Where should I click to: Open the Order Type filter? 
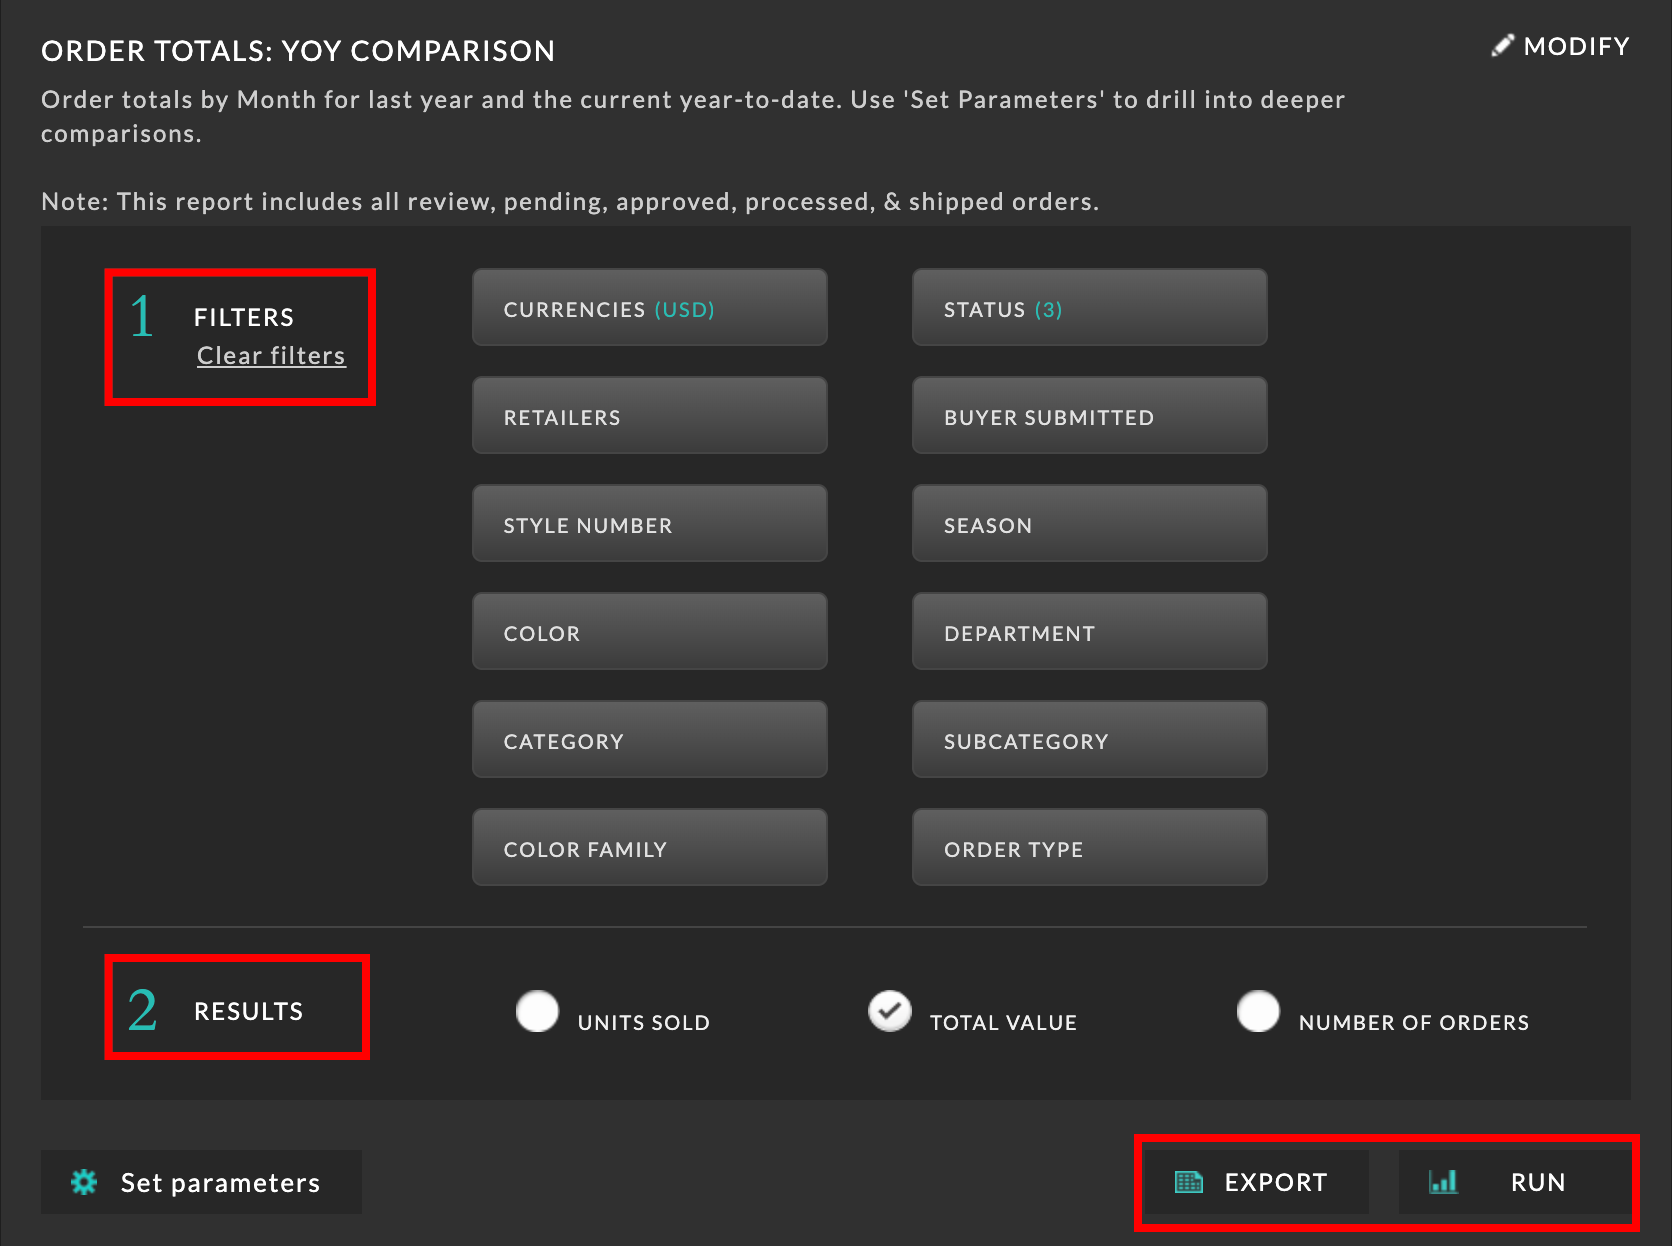(1090, 847)
